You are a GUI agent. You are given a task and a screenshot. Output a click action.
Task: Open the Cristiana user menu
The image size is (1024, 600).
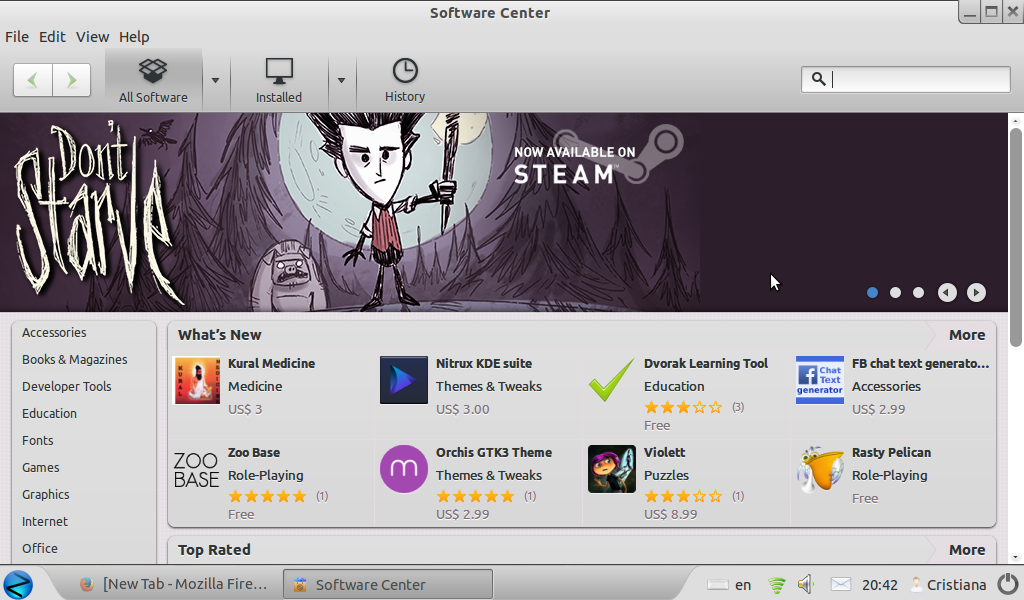click(949, 584)
